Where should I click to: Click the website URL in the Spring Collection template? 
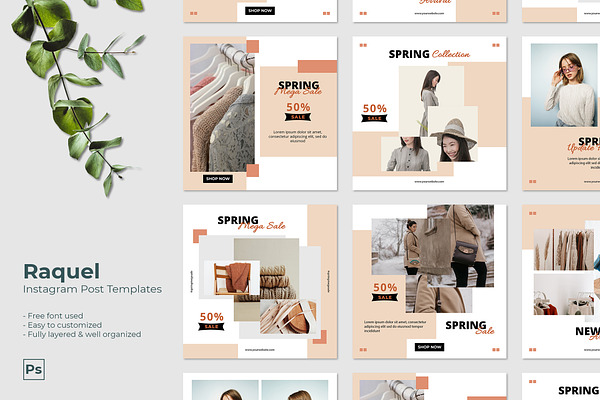tap(429, 181)
